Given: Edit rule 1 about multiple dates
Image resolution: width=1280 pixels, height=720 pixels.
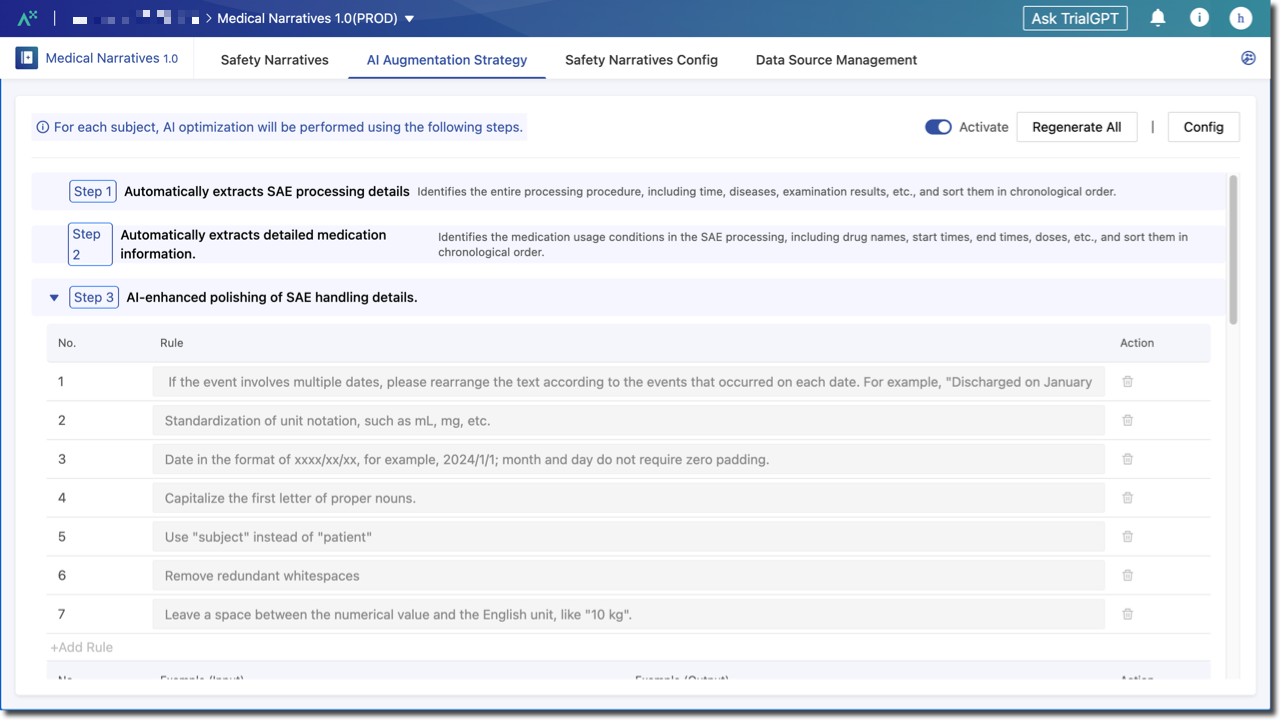Looking at the screenshot, I should click(x=629, y=381).
